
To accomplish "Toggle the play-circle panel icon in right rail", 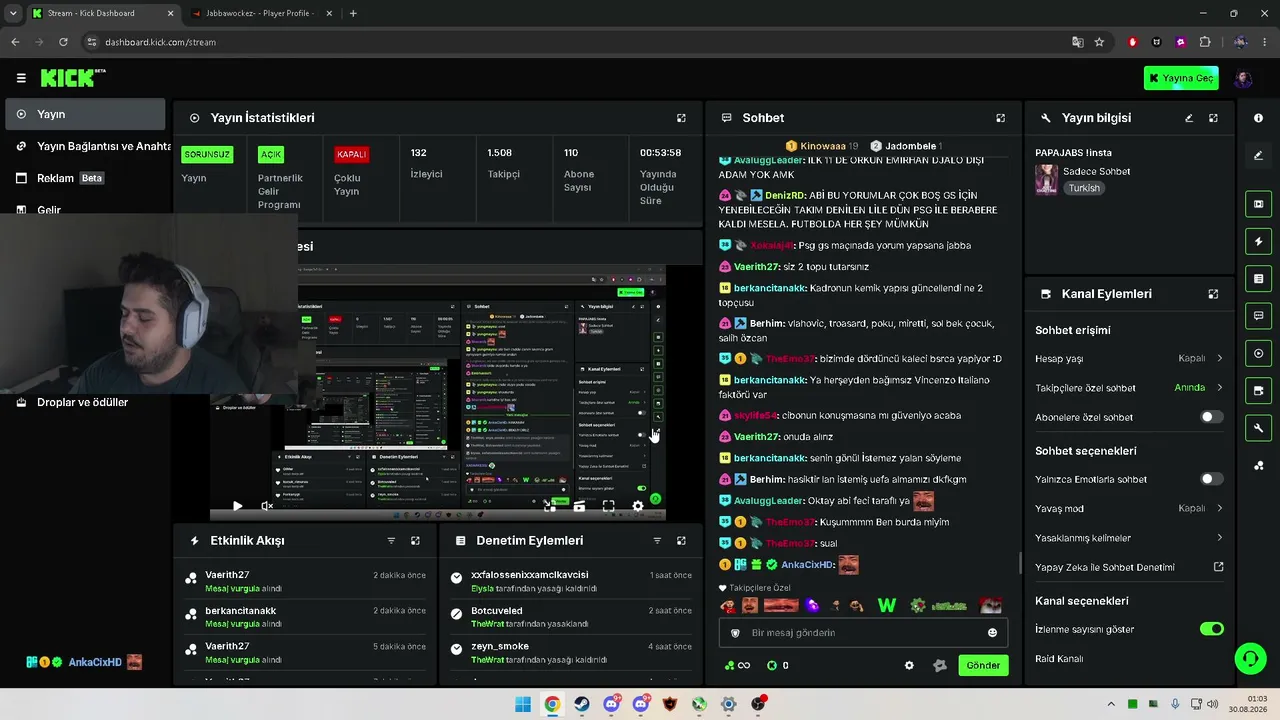I will [1258, 353].
